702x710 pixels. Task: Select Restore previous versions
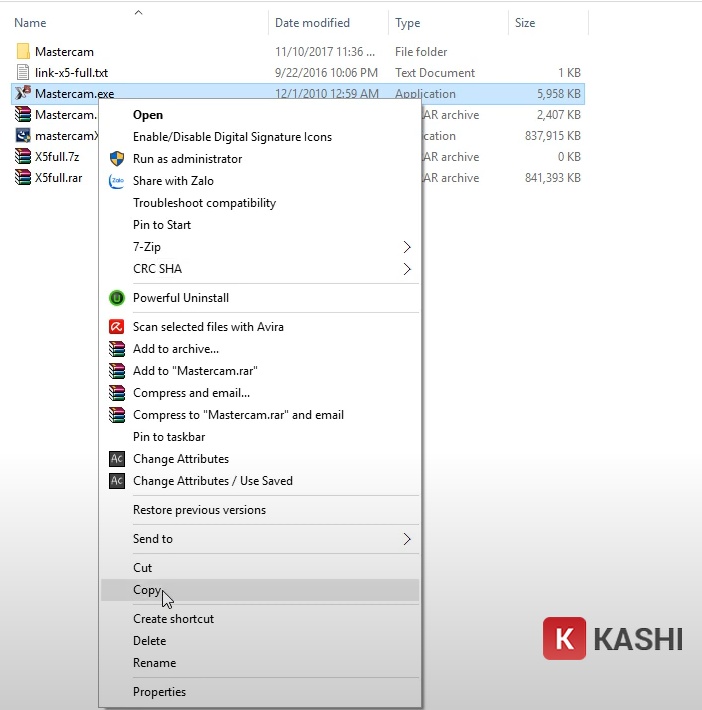199,510
